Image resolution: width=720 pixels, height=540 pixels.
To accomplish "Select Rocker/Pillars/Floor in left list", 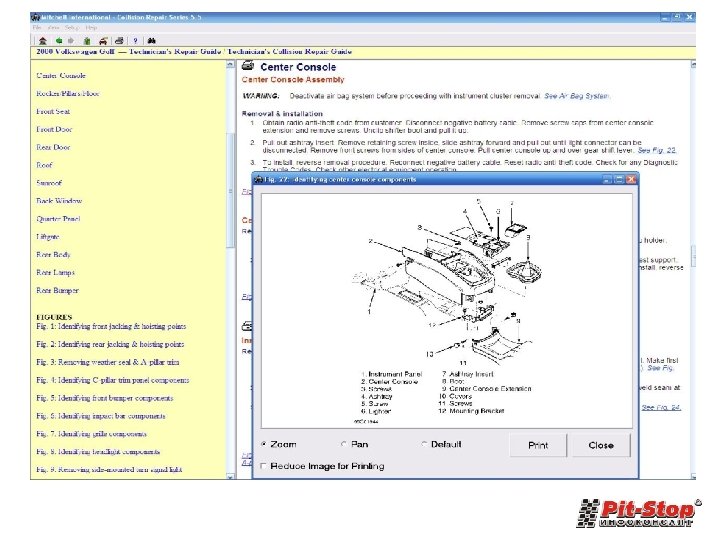I will [x=68, y=93].
